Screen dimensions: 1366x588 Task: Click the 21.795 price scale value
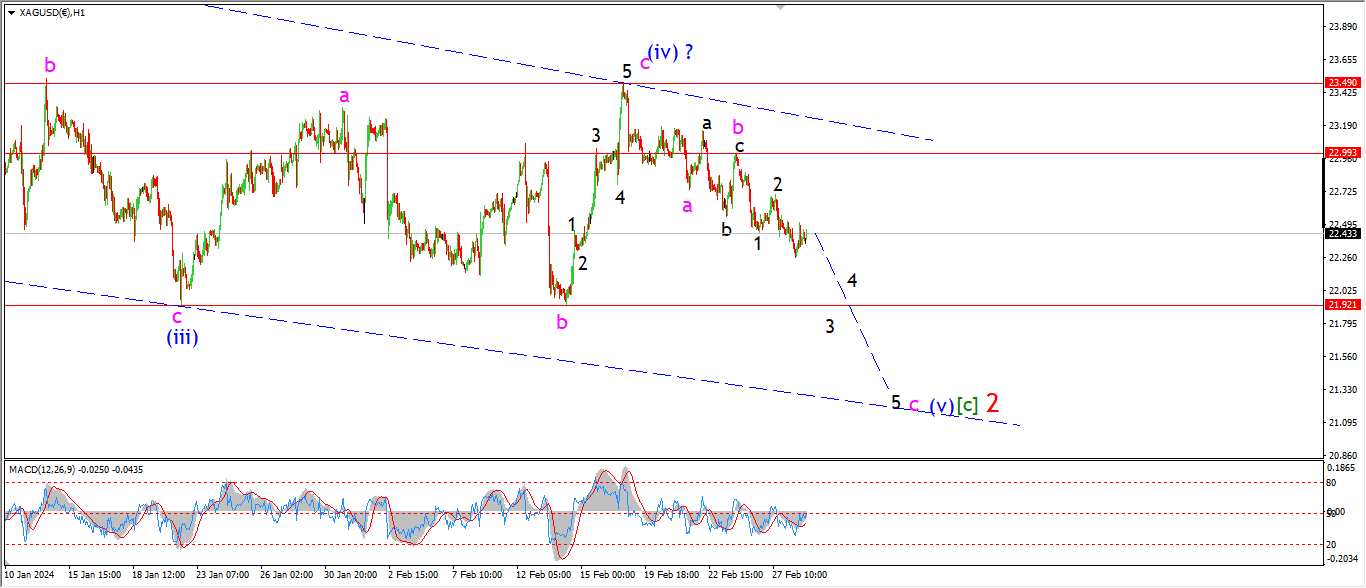(x=1341, y=324)
